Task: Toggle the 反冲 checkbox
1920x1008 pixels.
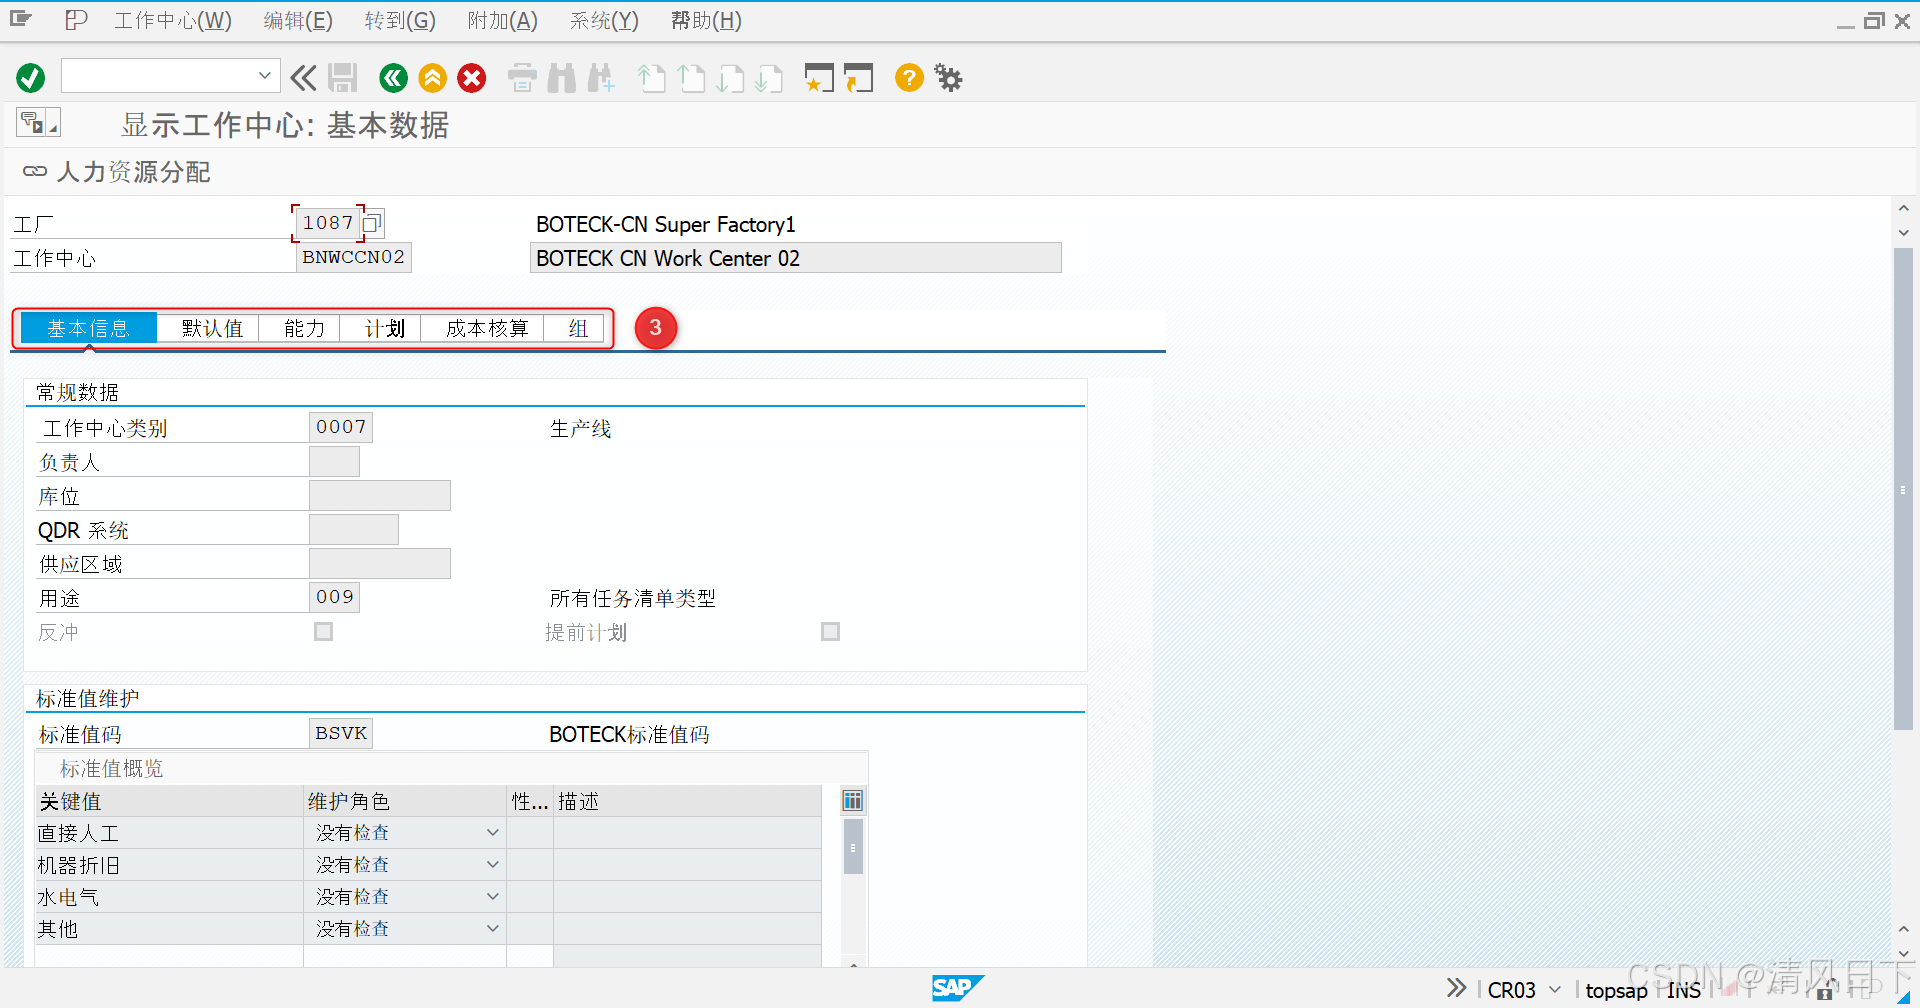Action: coord(323,631)
